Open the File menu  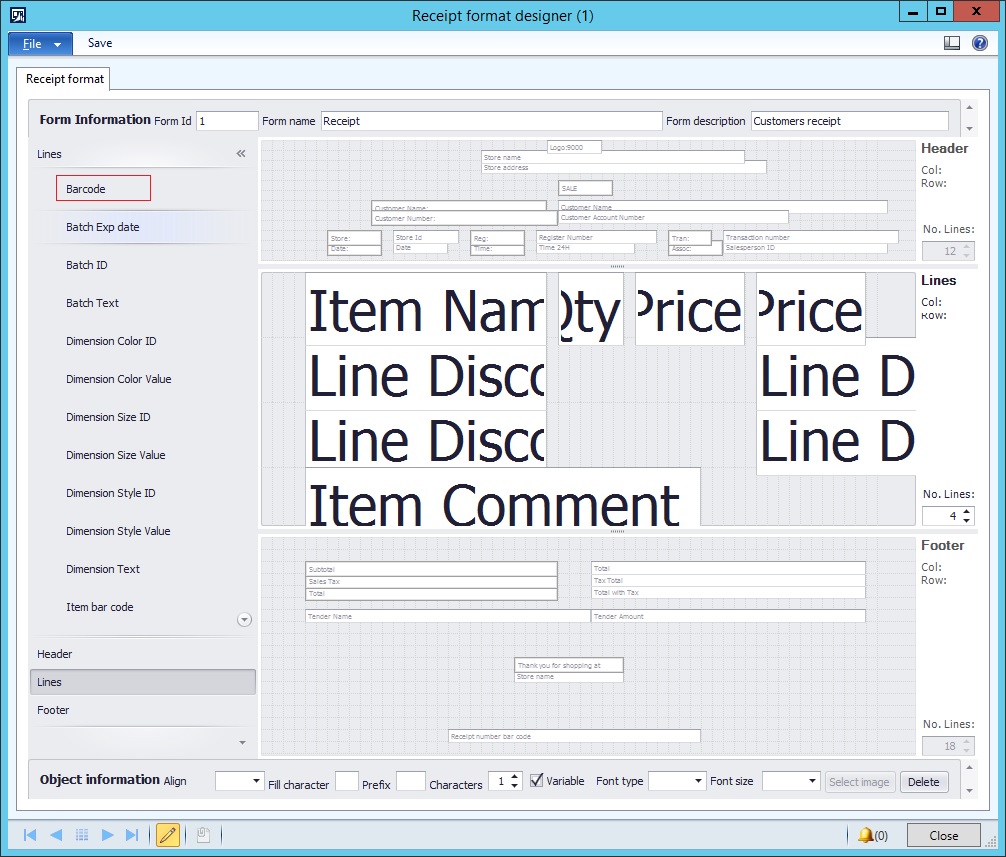click(x=40, y=44)
